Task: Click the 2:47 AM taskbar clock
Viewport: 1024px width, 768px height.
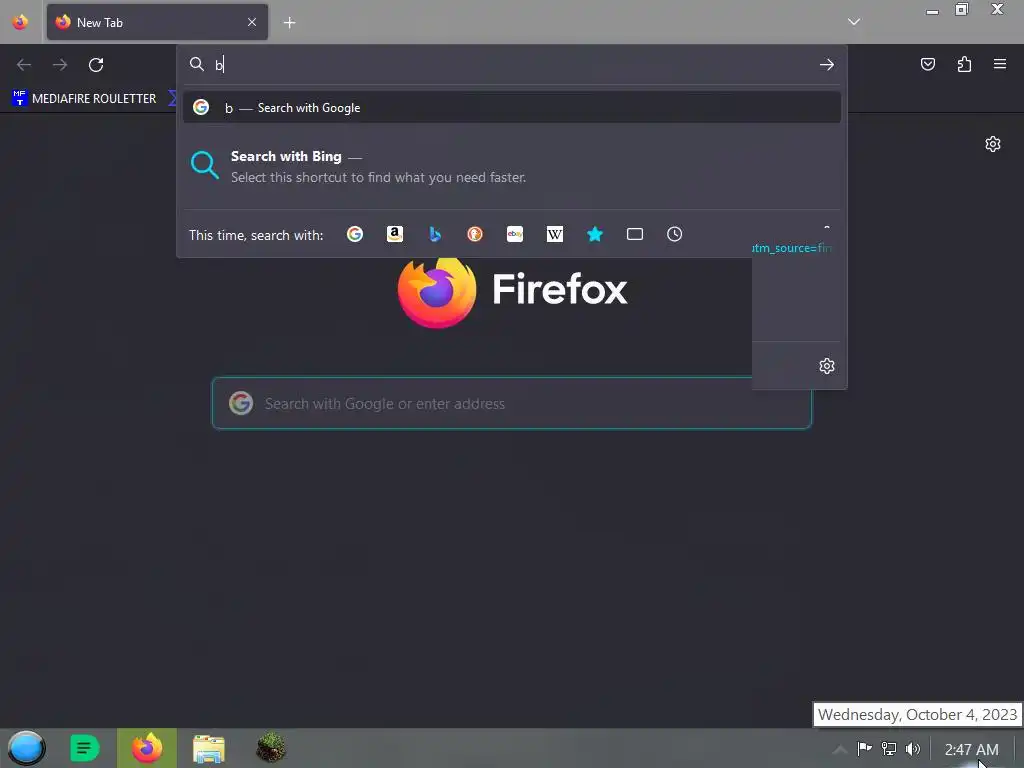Action: [x=972, y=749]
